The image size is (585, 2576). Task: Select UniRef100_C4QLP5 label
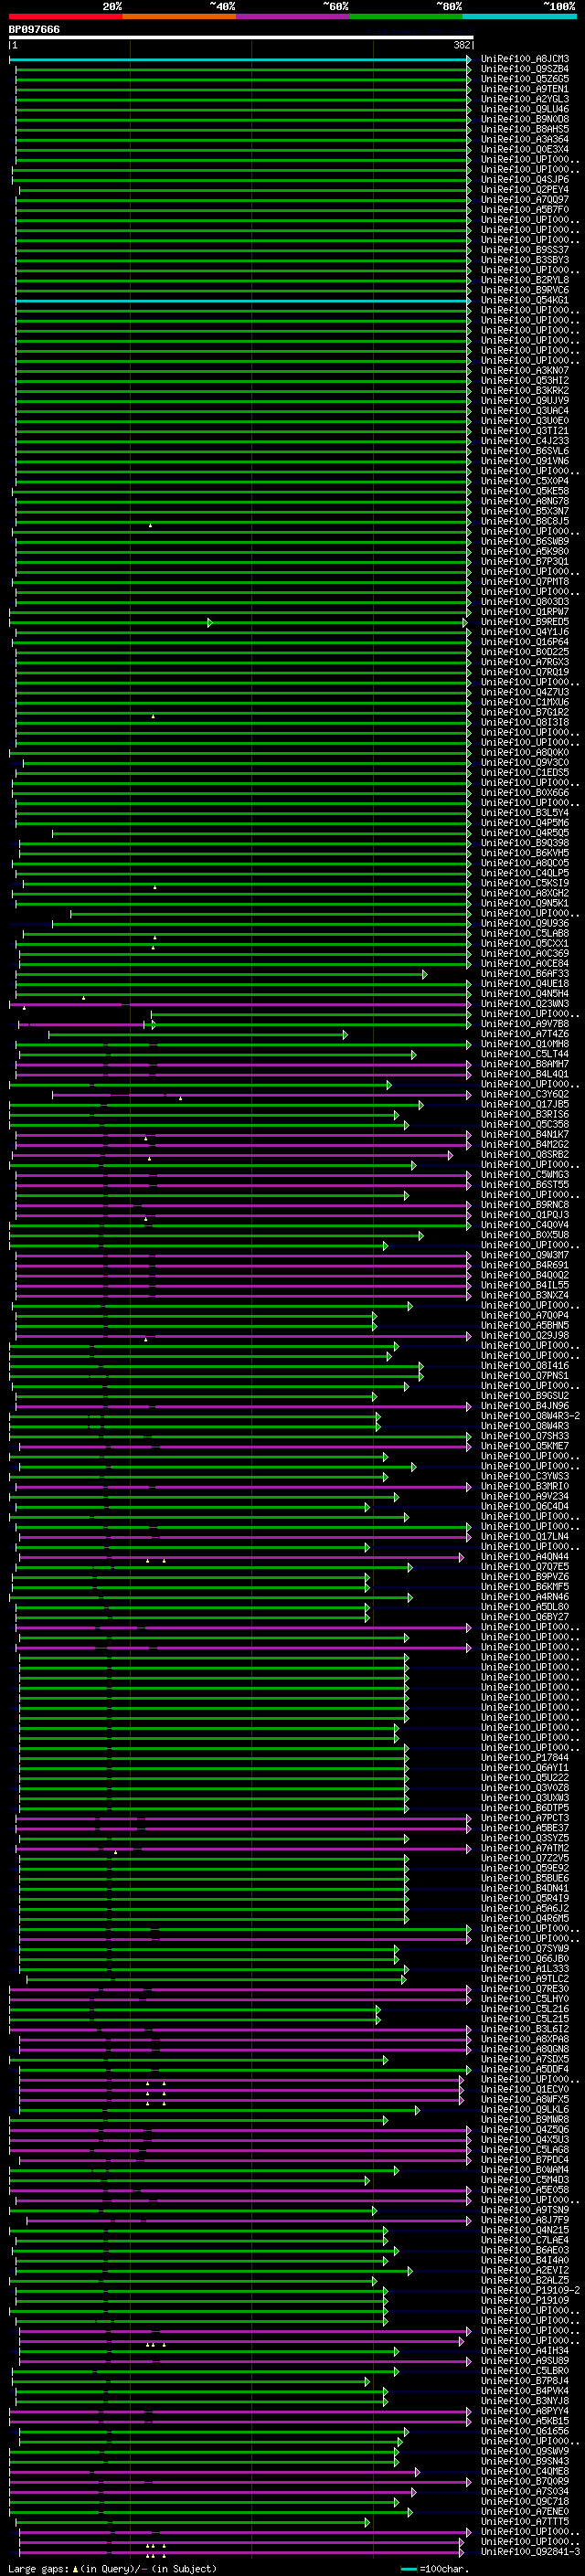click(x=525, y=873)
